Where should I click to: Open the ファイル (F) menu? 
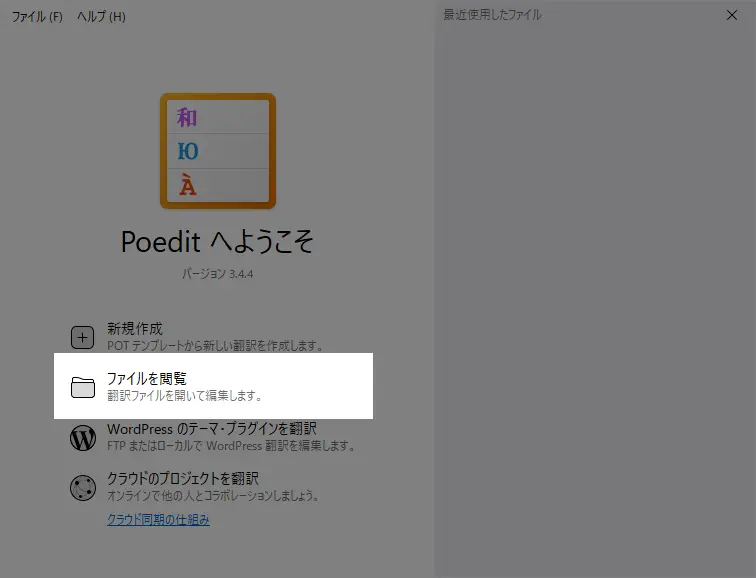pyautogui.click(x=37, y=17)
